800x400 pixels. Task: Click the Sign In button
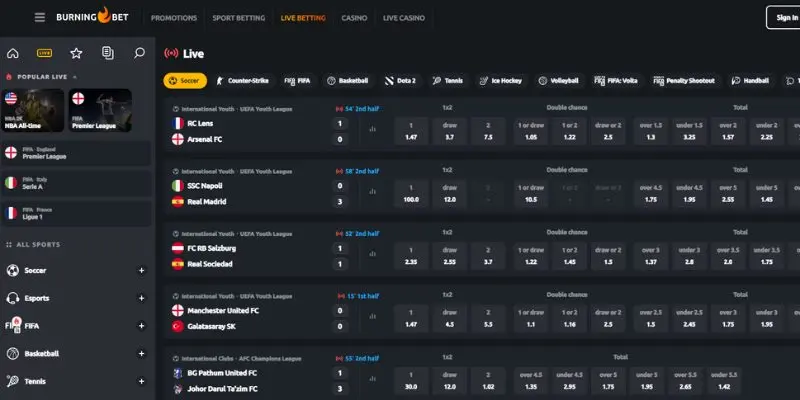pos(784,17)
